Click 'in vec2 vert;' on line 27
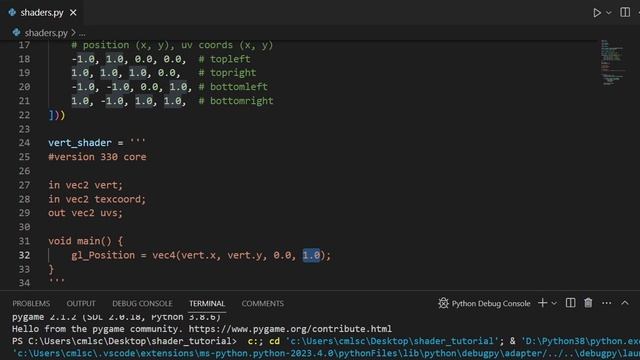 85,185
